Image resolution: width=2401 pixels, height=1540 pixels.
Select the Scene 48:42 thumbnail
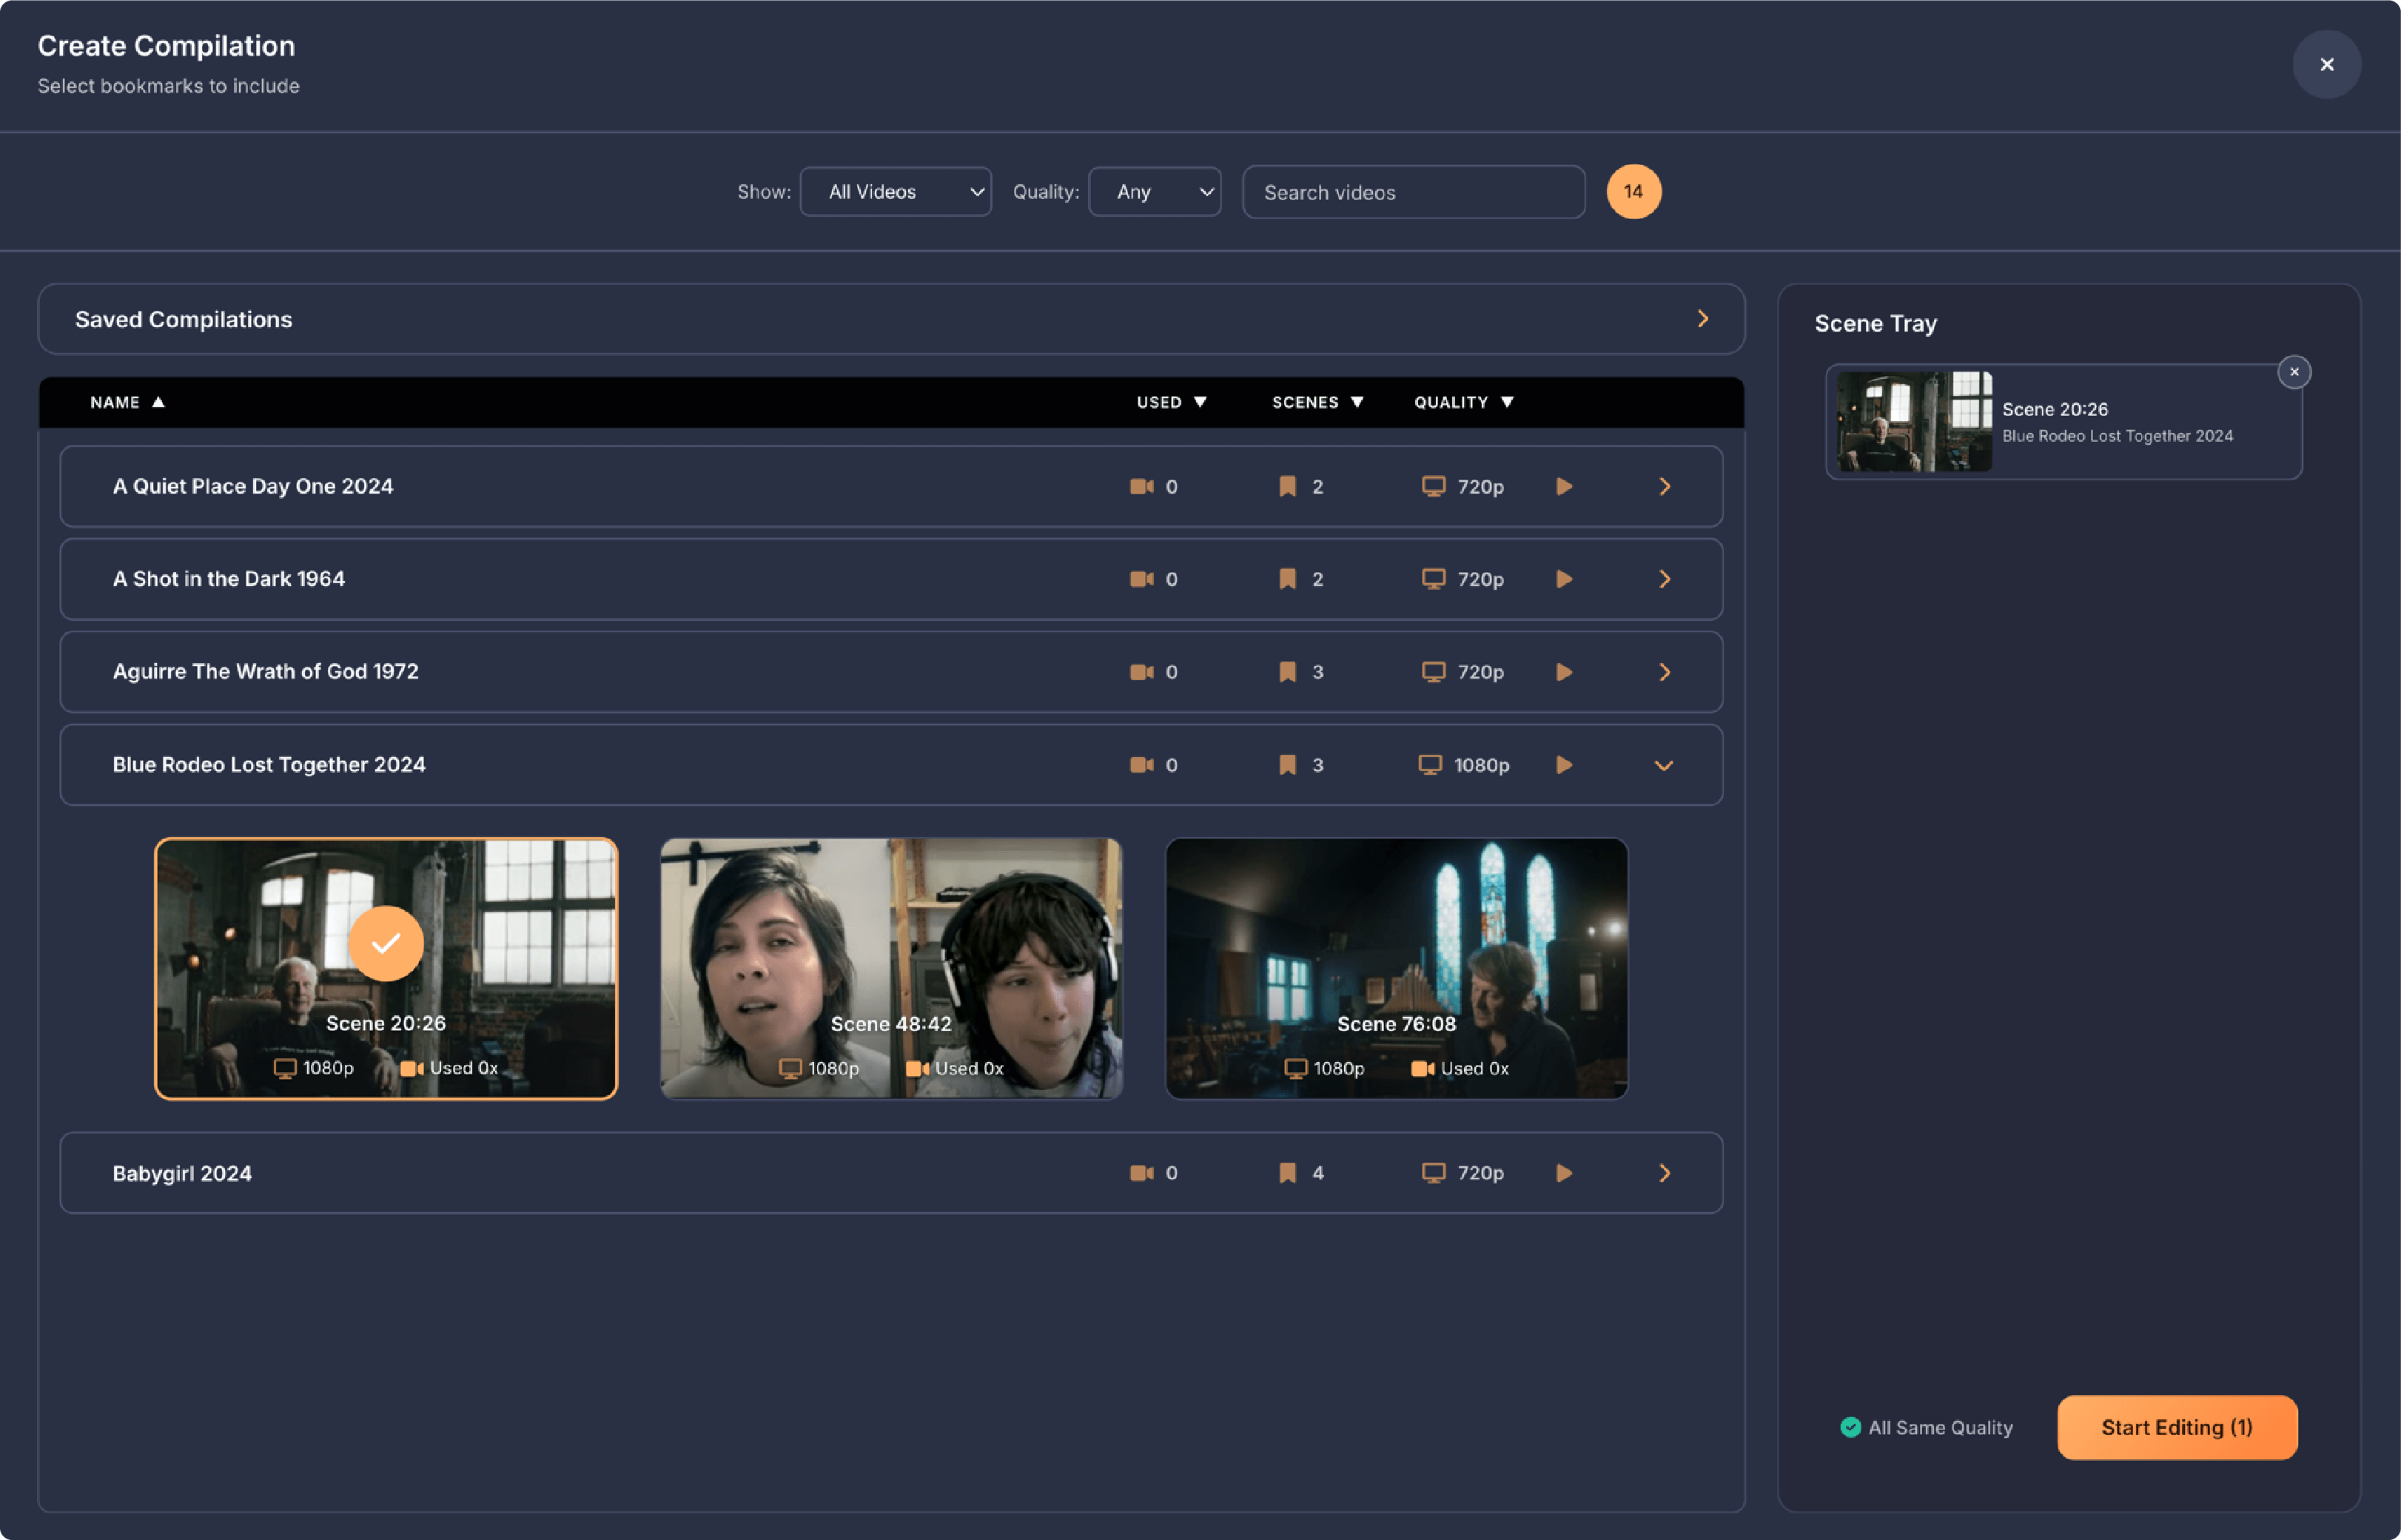click(891, 968)
